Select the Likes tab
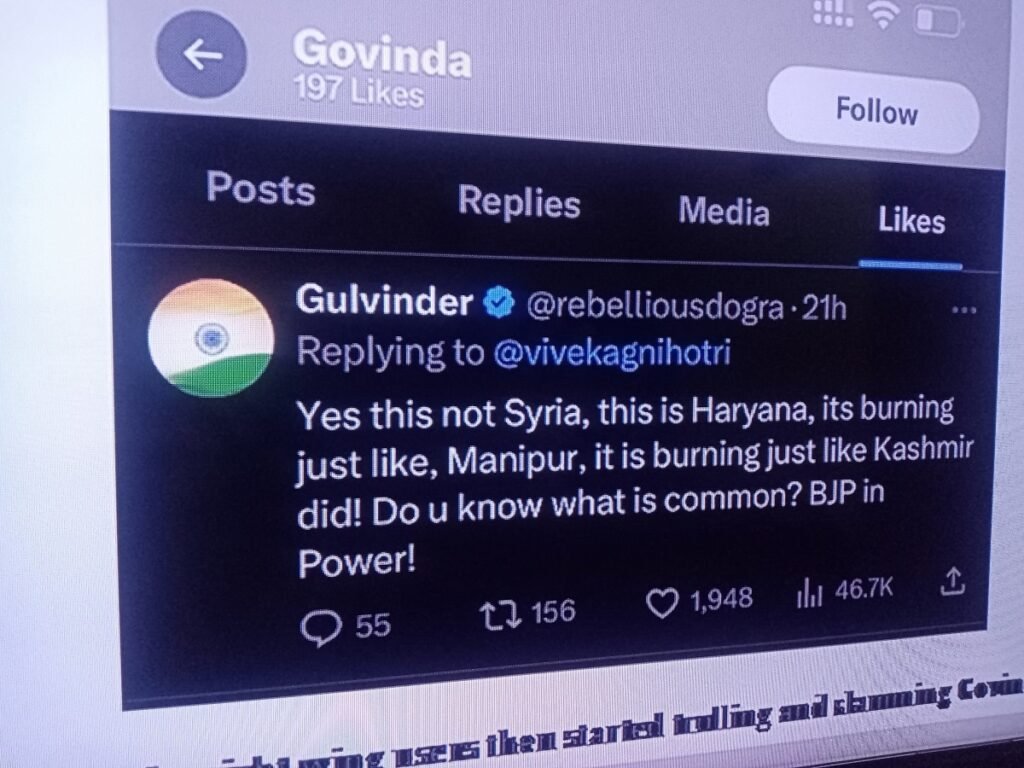Screen dimensions: 1024x768 pos(911,220)
